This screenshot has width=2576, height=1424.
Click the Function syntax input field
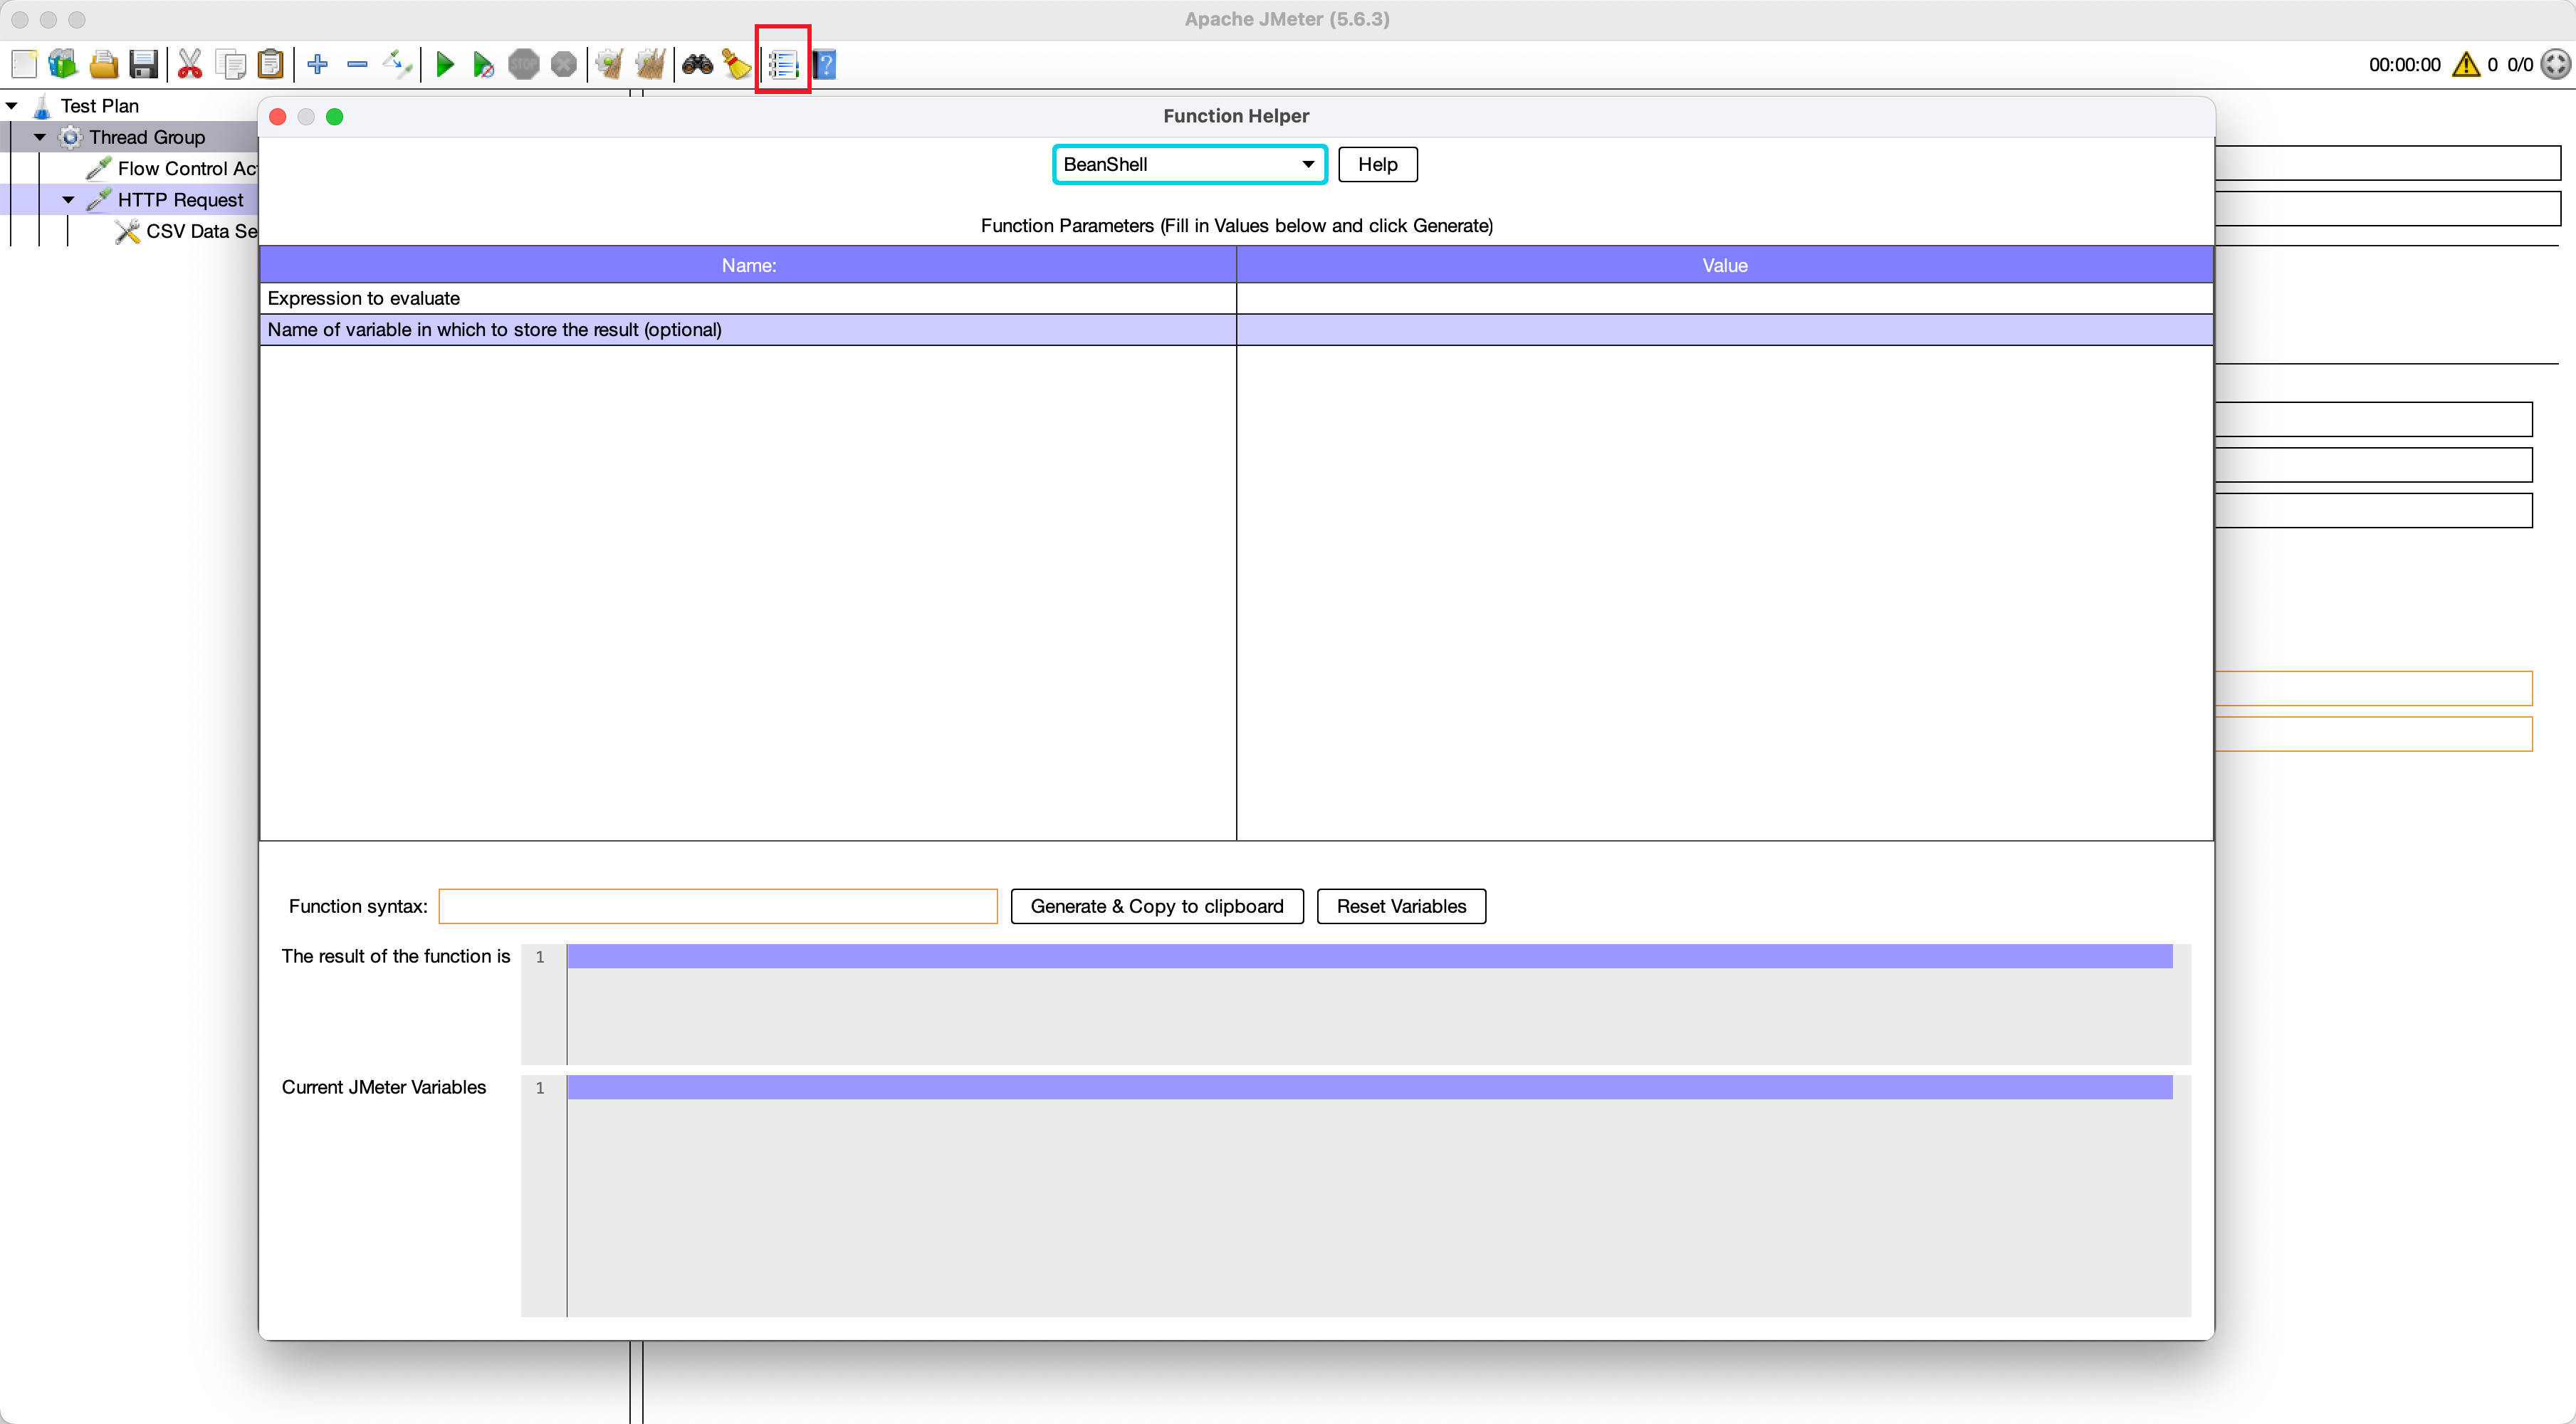point(718,906)
